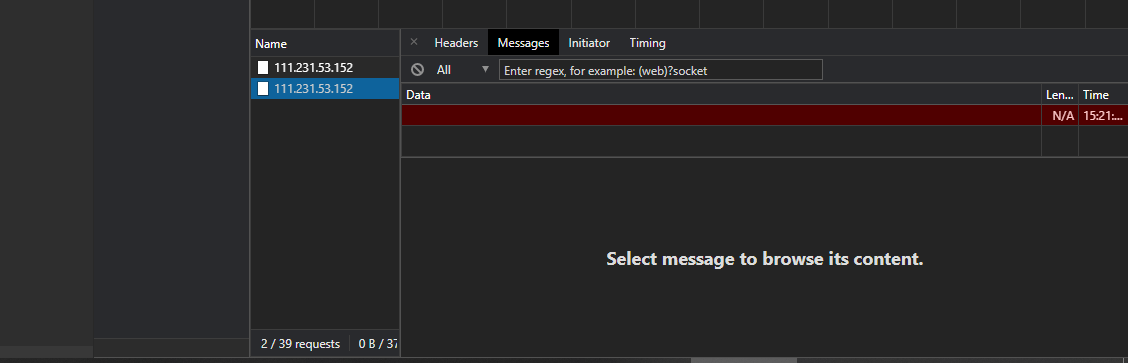The width and height of the screenshot is (1128, 363).
Task: Select the red error message row
Action: point(765,115)
